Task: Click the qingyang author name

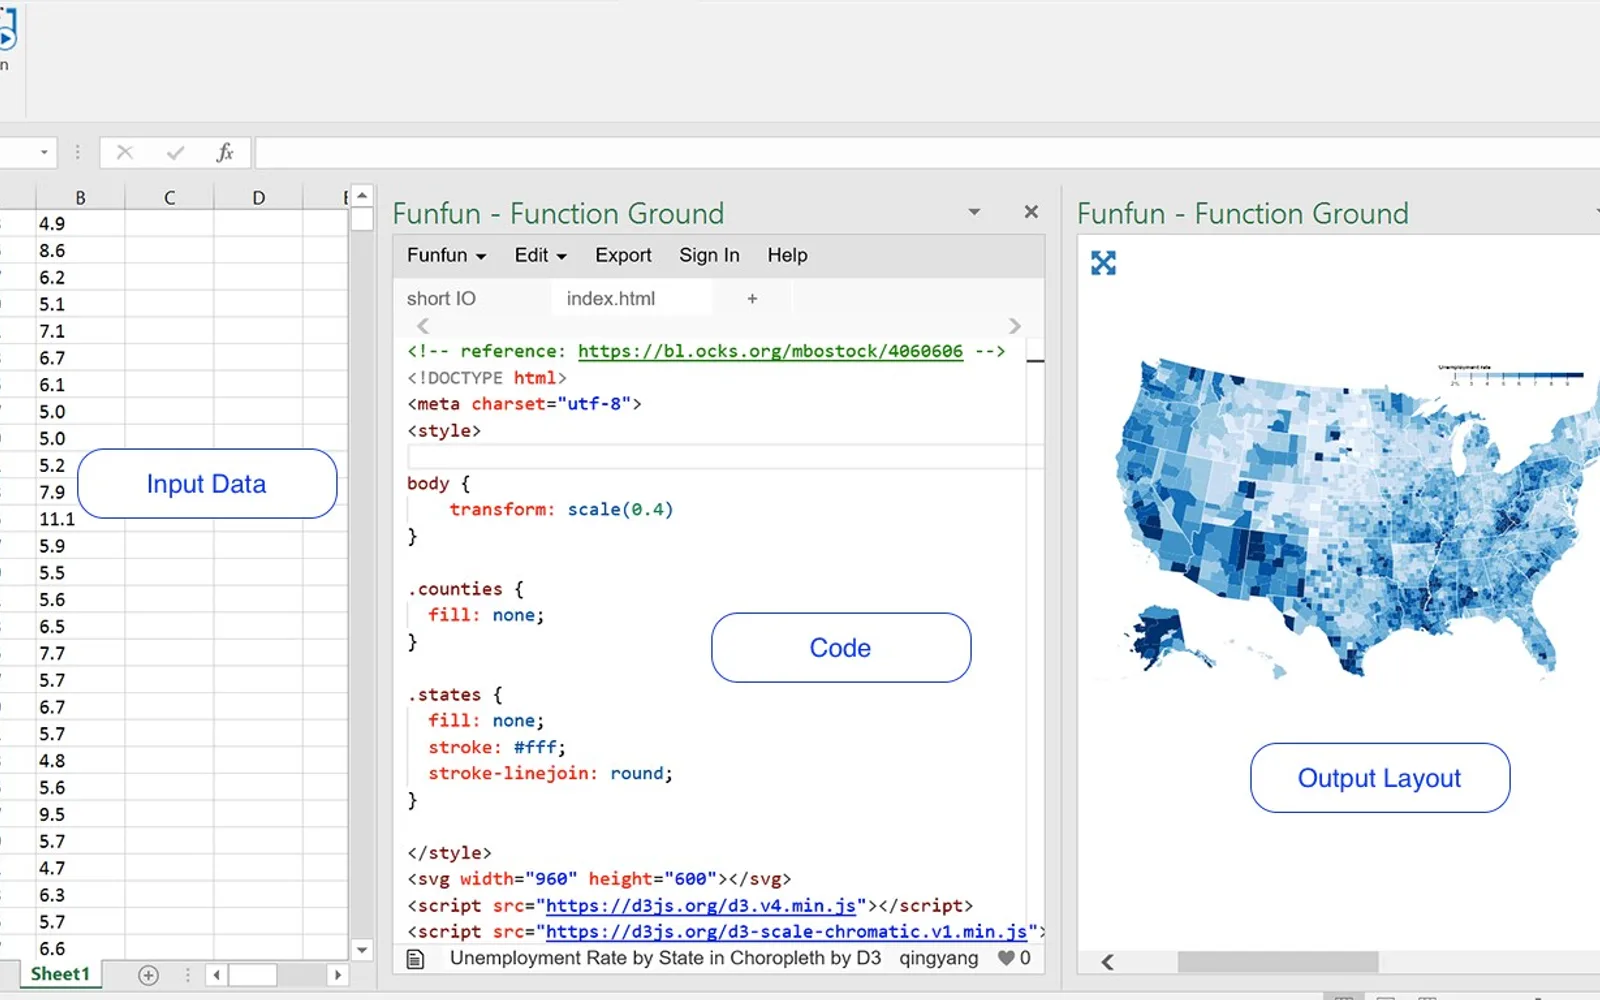Action: coord(939,958)
